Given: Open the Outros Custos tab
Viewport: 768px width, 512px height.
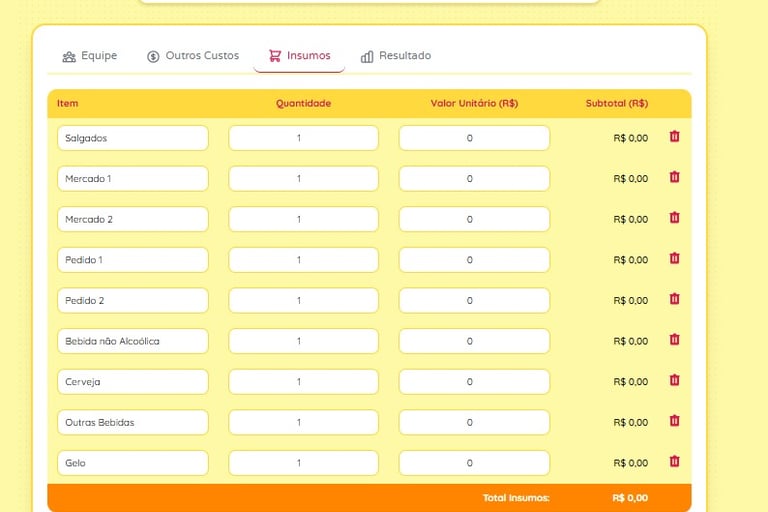Looking at the screenshot, I should (193, 56).
